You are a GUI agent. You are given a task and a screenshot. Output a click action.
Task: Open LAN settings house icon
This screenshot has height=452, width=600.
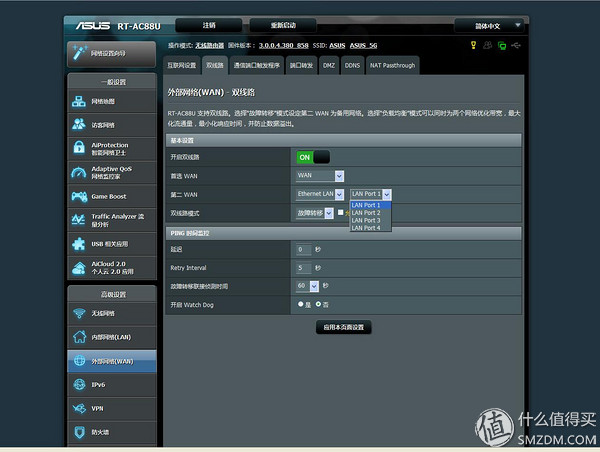click(x=79, y=337)
